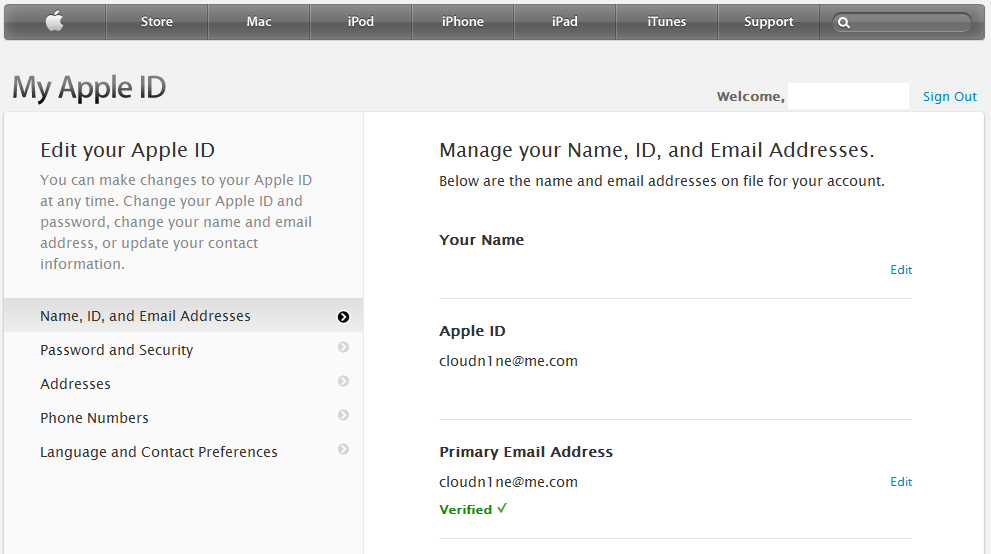Click the Welcome label

coord(750,97)
